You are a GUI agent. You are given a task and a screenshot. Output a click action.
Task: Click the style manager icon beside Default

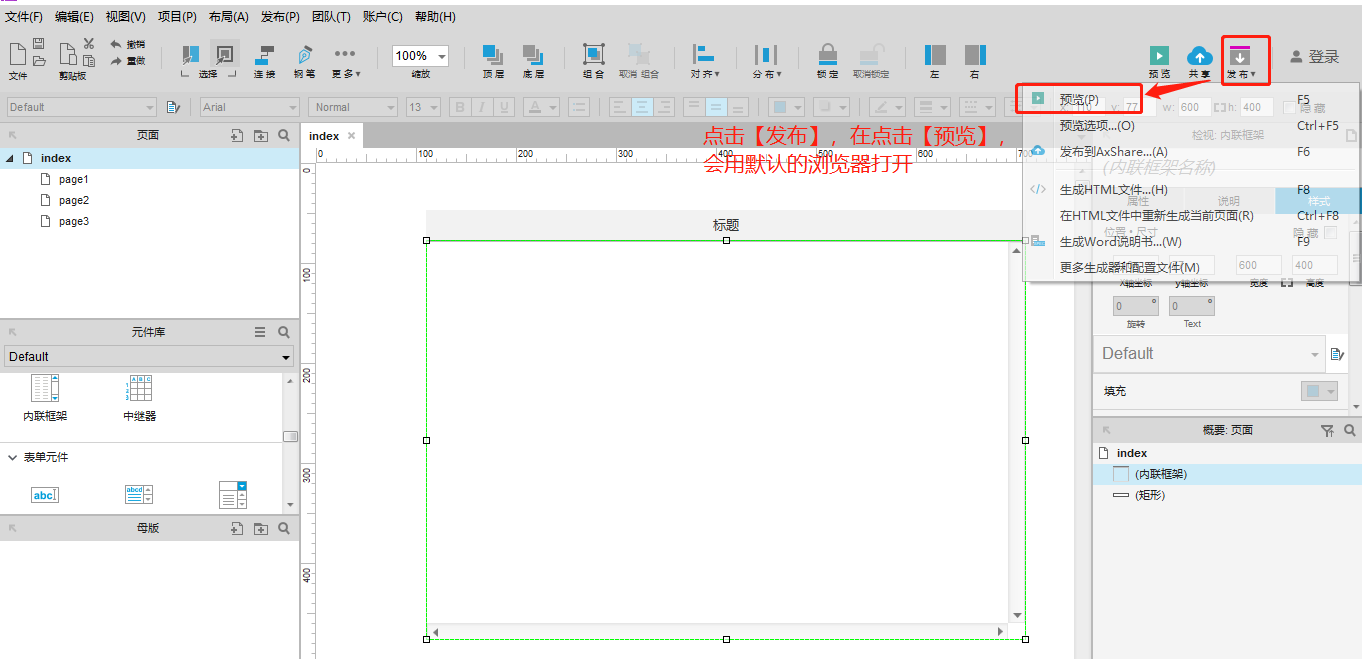tap(173, 107)
